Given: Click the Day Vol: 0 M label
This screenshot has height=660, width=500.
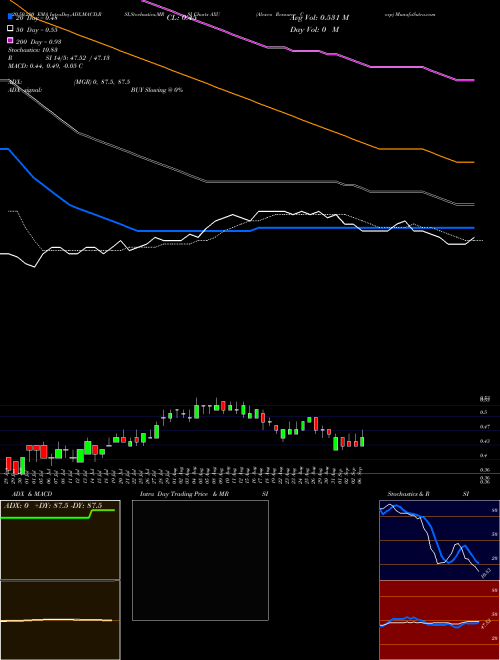Looking at the screenshot, I should [x=314, y=29].
